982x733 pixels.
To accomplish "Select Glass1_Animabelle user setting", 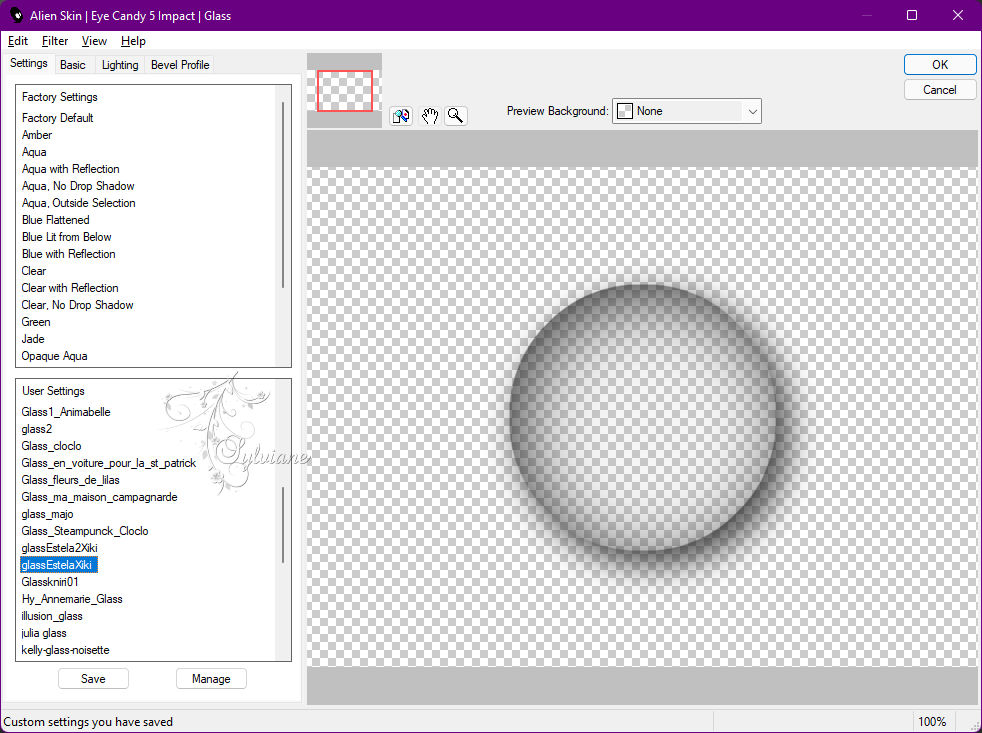I will click(66, 412).
